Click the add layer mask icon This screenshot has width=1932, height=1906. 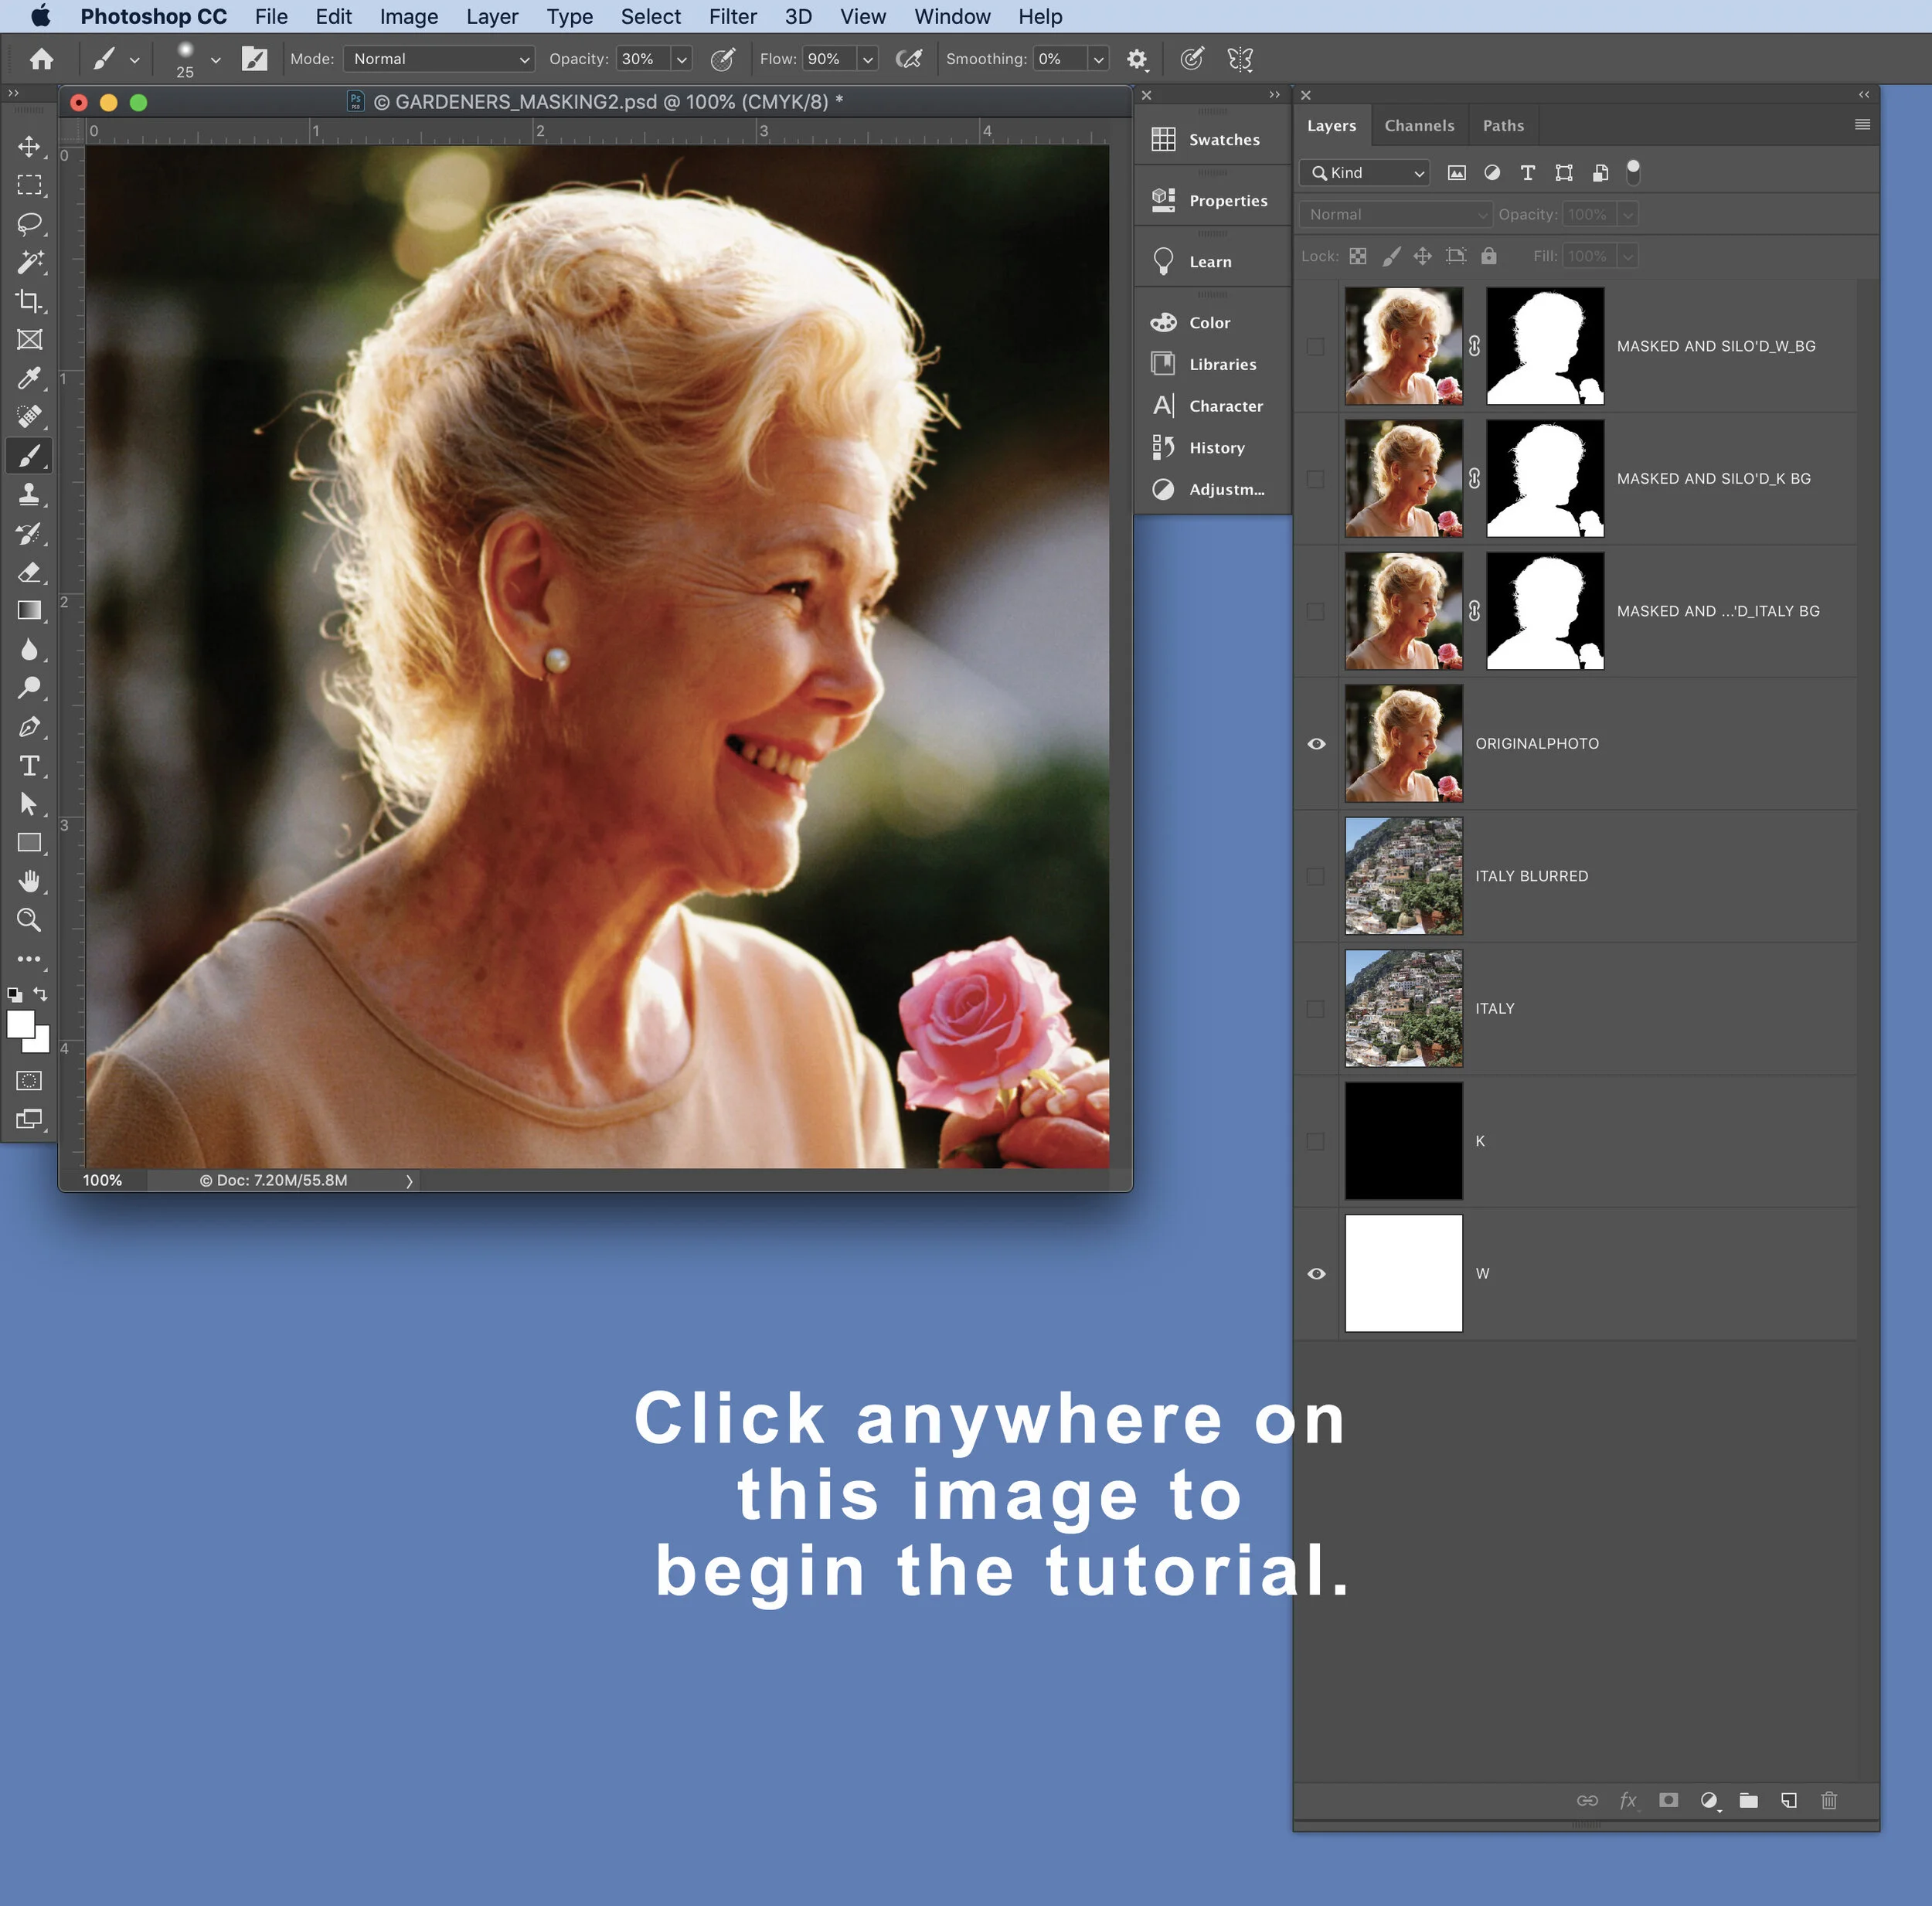click(1668, 1801)
